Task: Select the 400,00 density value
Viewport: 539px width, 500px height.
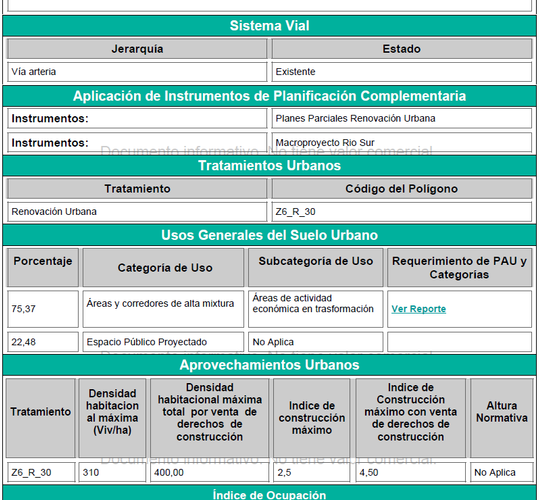Action: click(x=210, y=473)
